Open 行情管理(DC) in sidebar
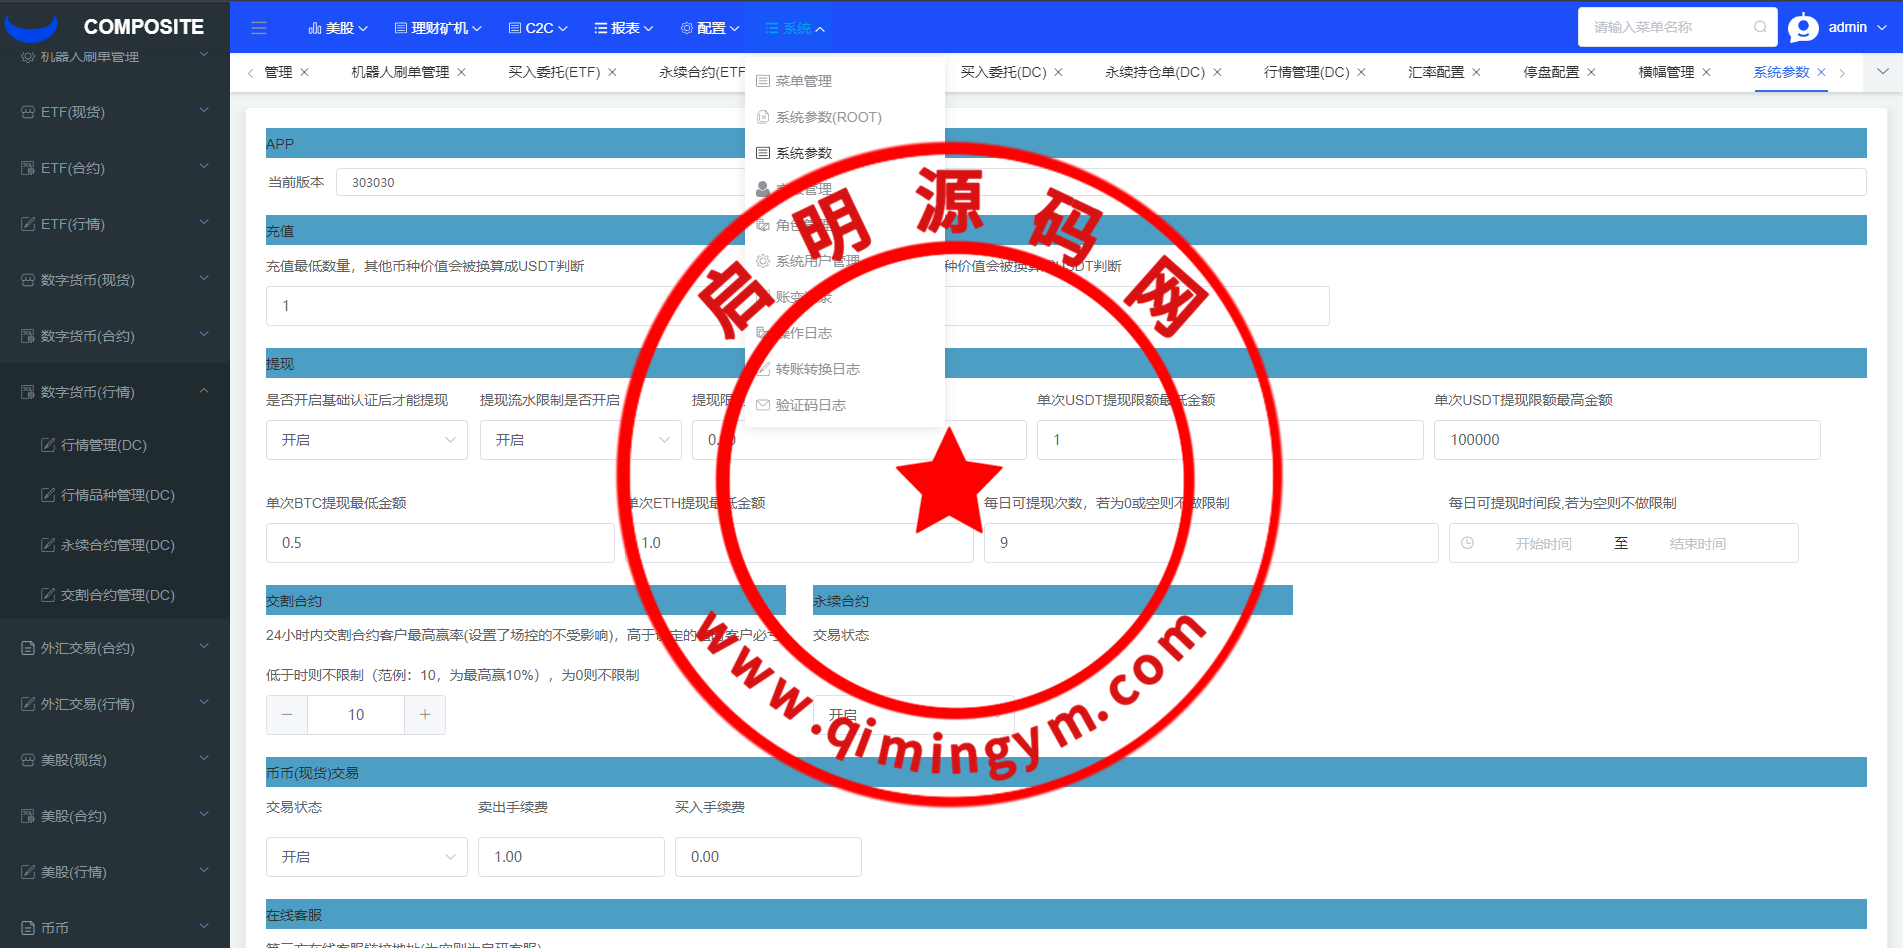The width and height of the screenshot is (1903, 948). coord(117,445)
